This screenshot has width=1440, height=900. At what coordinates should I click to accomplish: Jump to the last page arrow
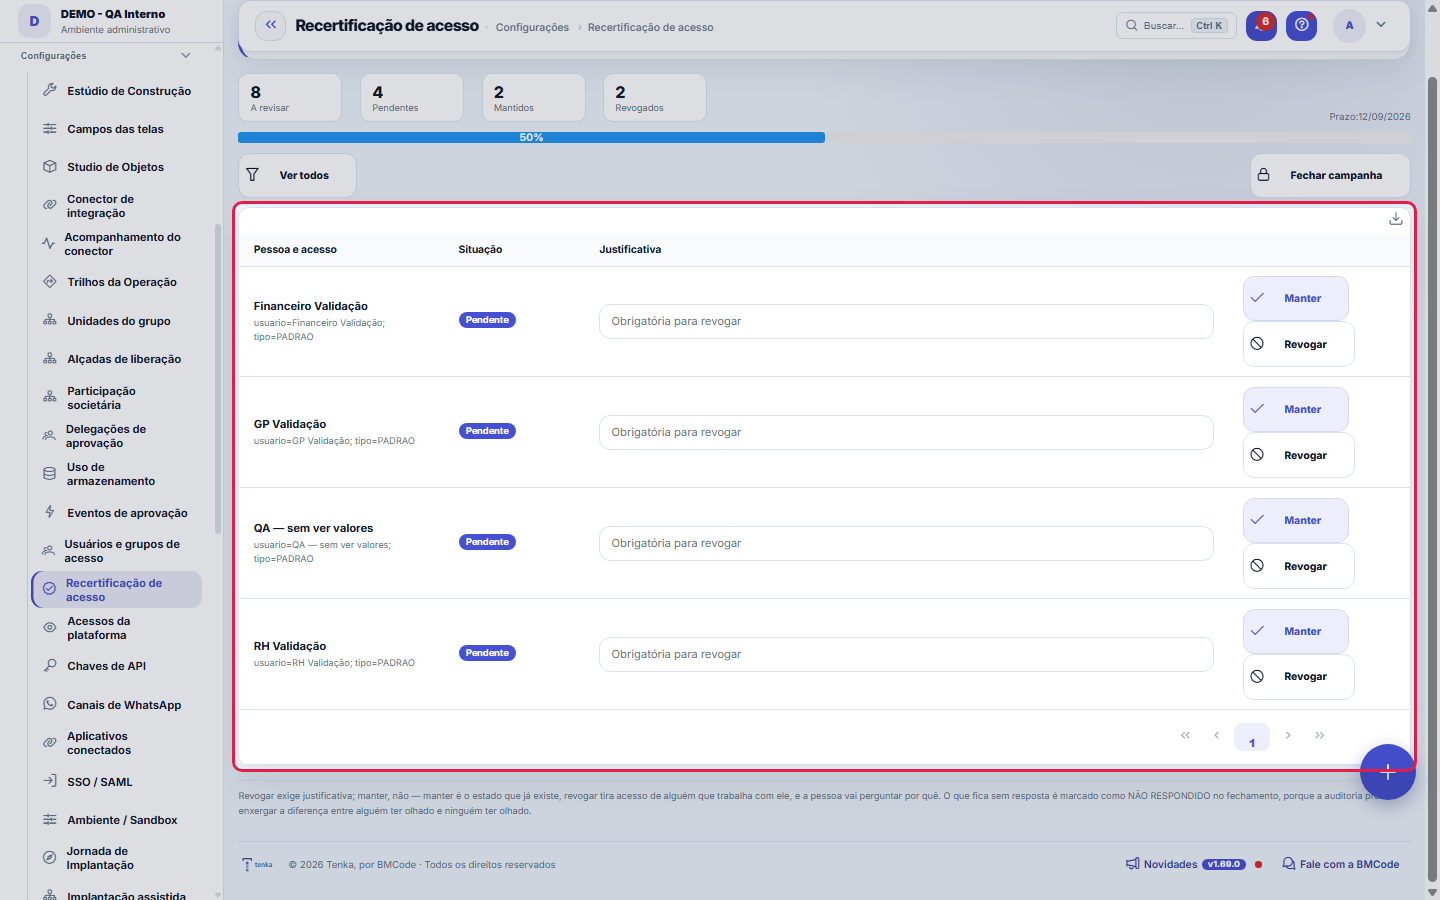(1320, 736)
